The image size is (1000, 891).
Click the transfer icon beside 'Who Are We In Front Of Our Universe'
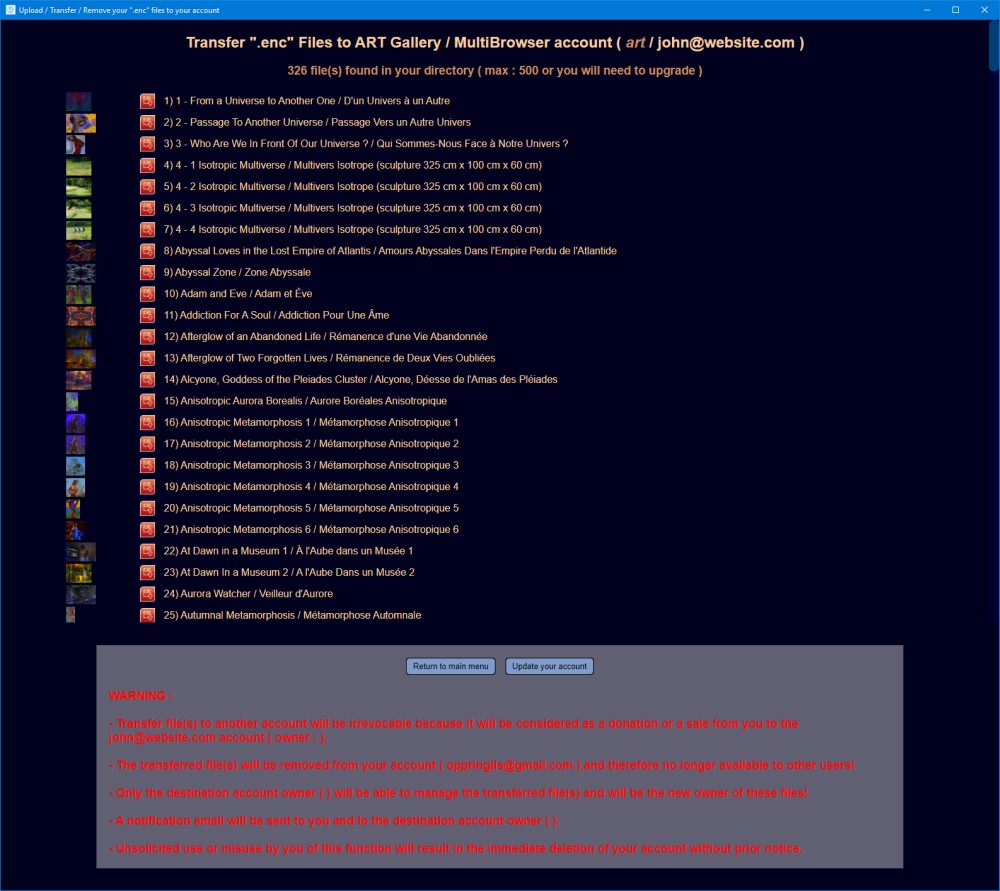tap(147, 144)
